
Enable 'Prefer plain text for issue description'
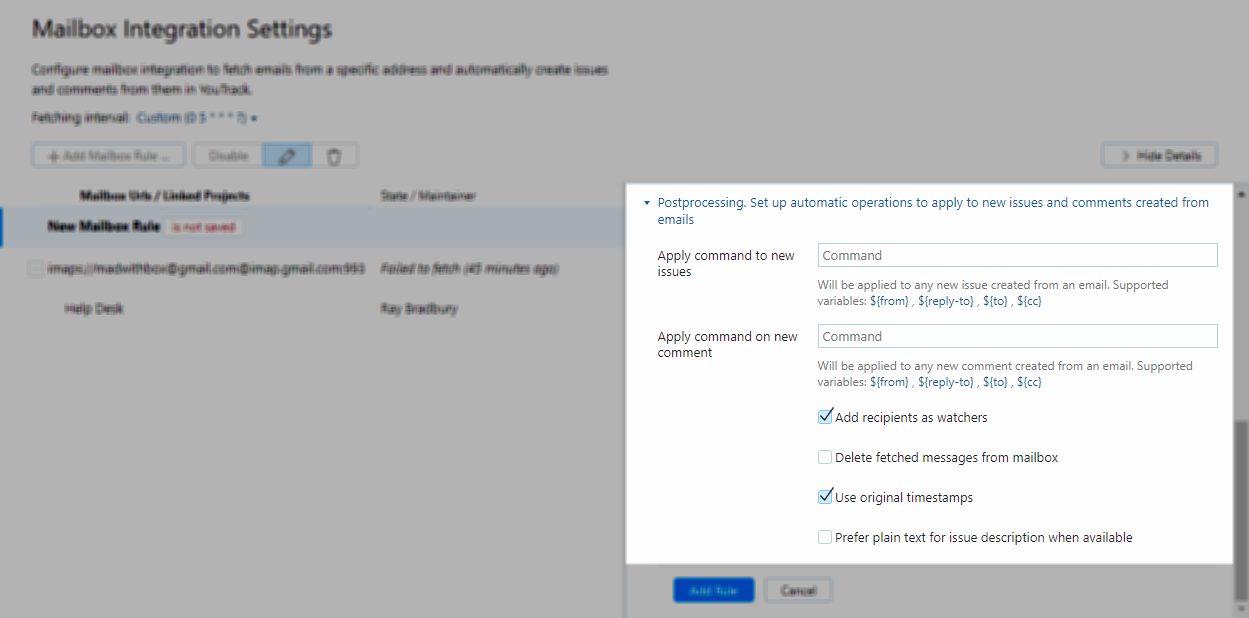tap(825, 537)
